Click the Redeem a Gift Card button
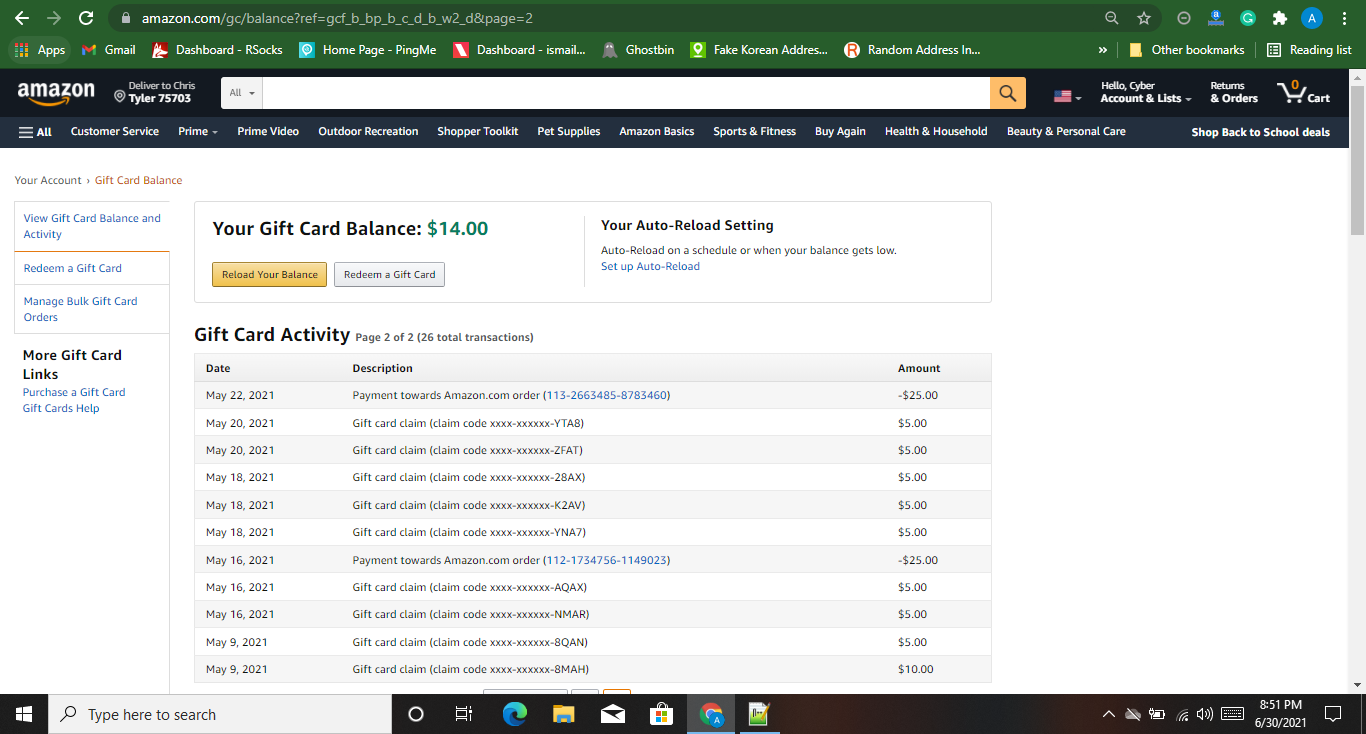Viewport: 1366px width, 734px height. pos(389,274)
